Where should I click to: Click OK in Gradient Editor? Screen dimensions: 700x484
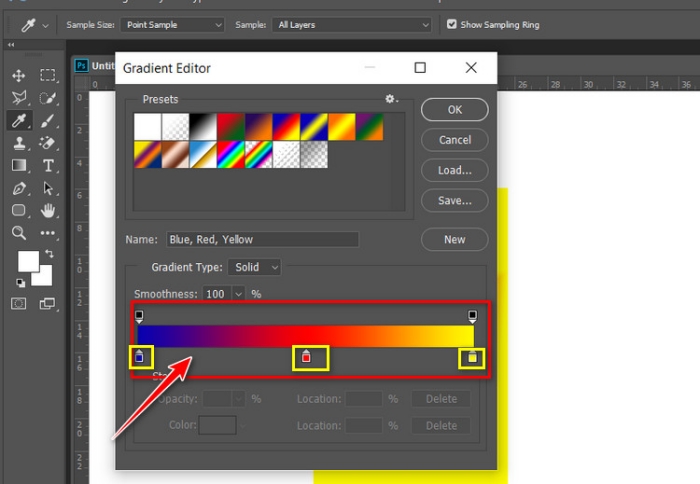coord(454,110)
